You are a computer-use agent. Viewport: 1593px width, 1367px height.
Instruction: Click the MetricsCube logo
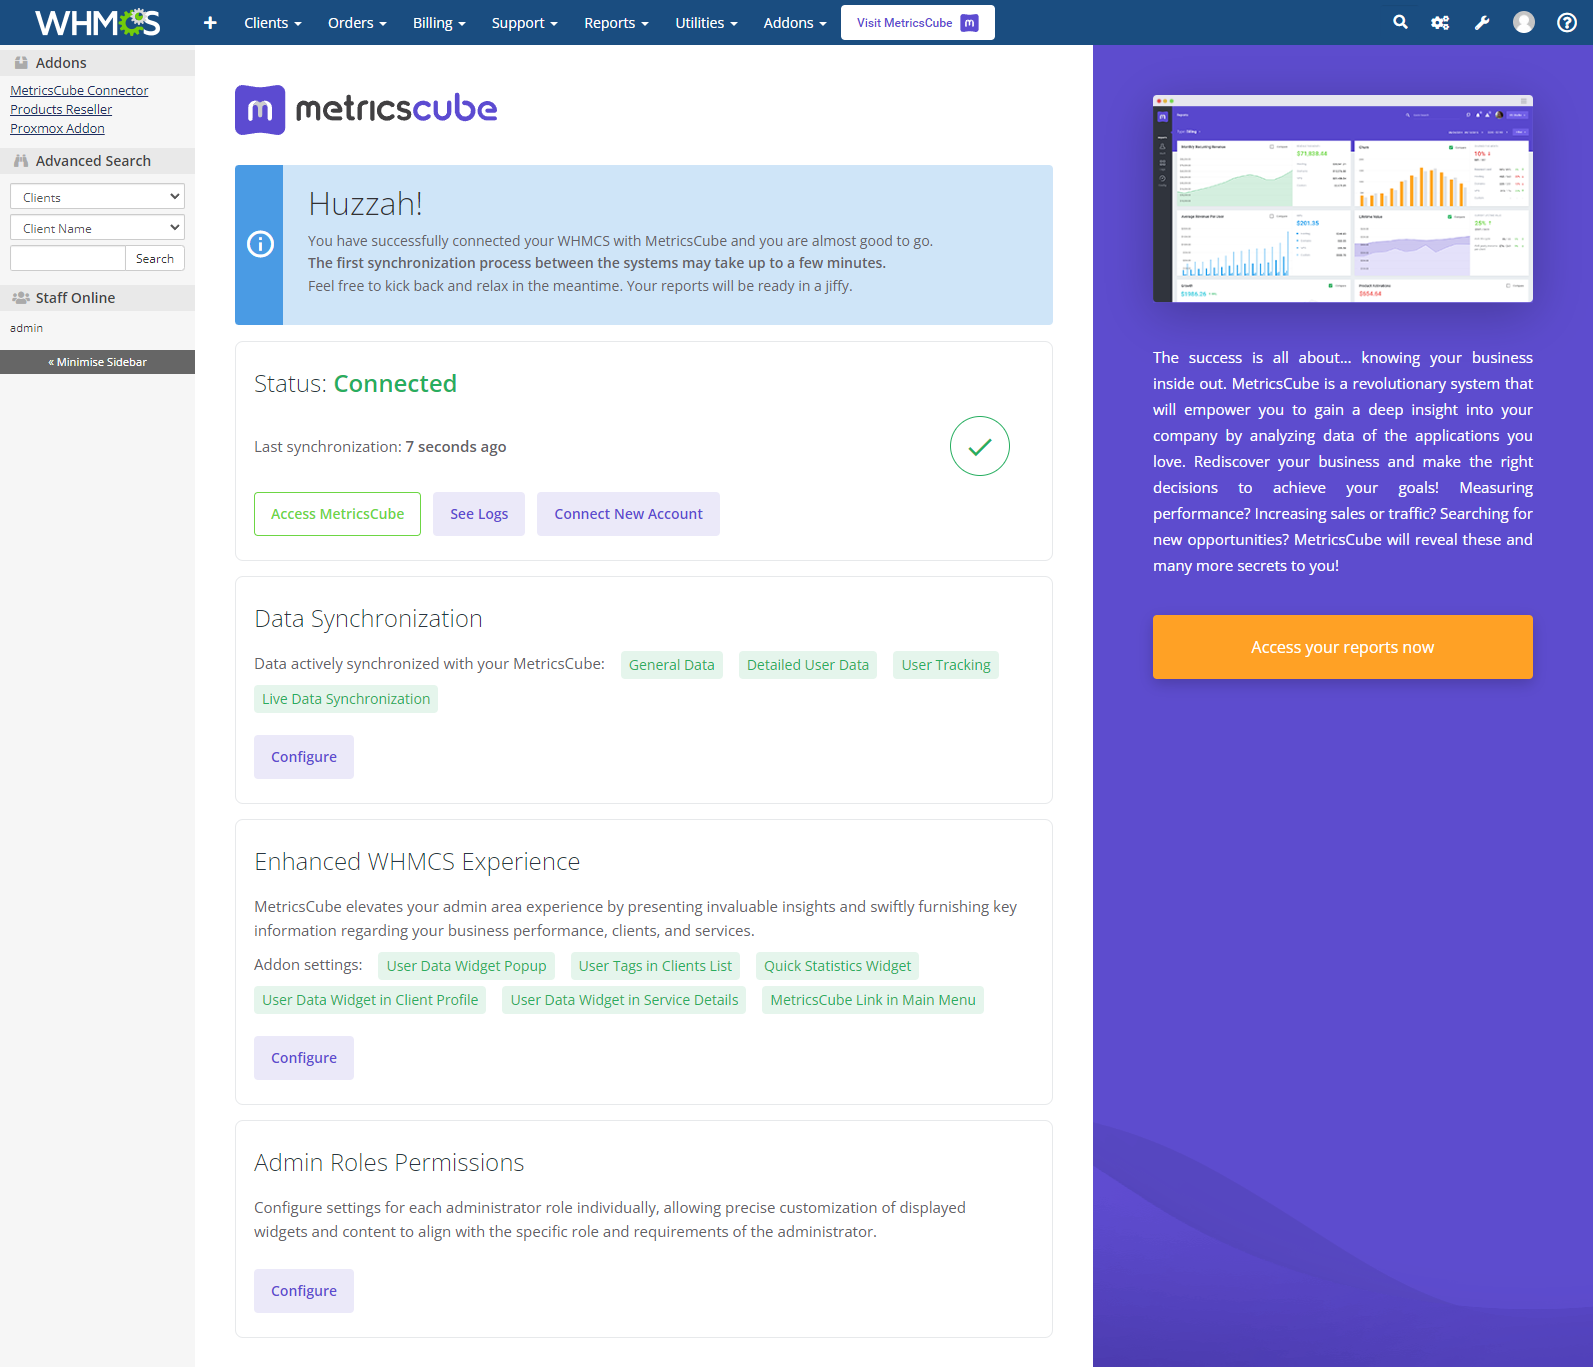pyautogui.click(x=366, y=109)
